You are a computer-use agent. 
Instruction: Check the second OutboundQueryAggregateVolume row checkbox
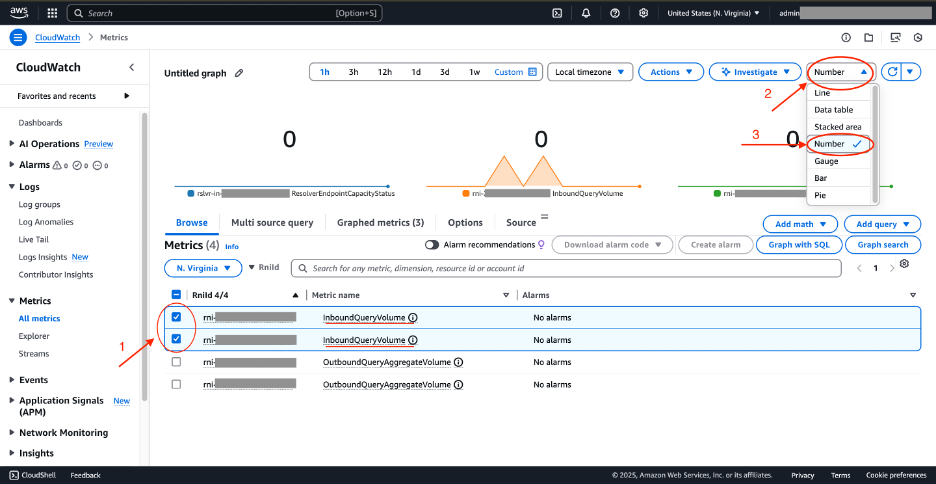pos(176,384)
